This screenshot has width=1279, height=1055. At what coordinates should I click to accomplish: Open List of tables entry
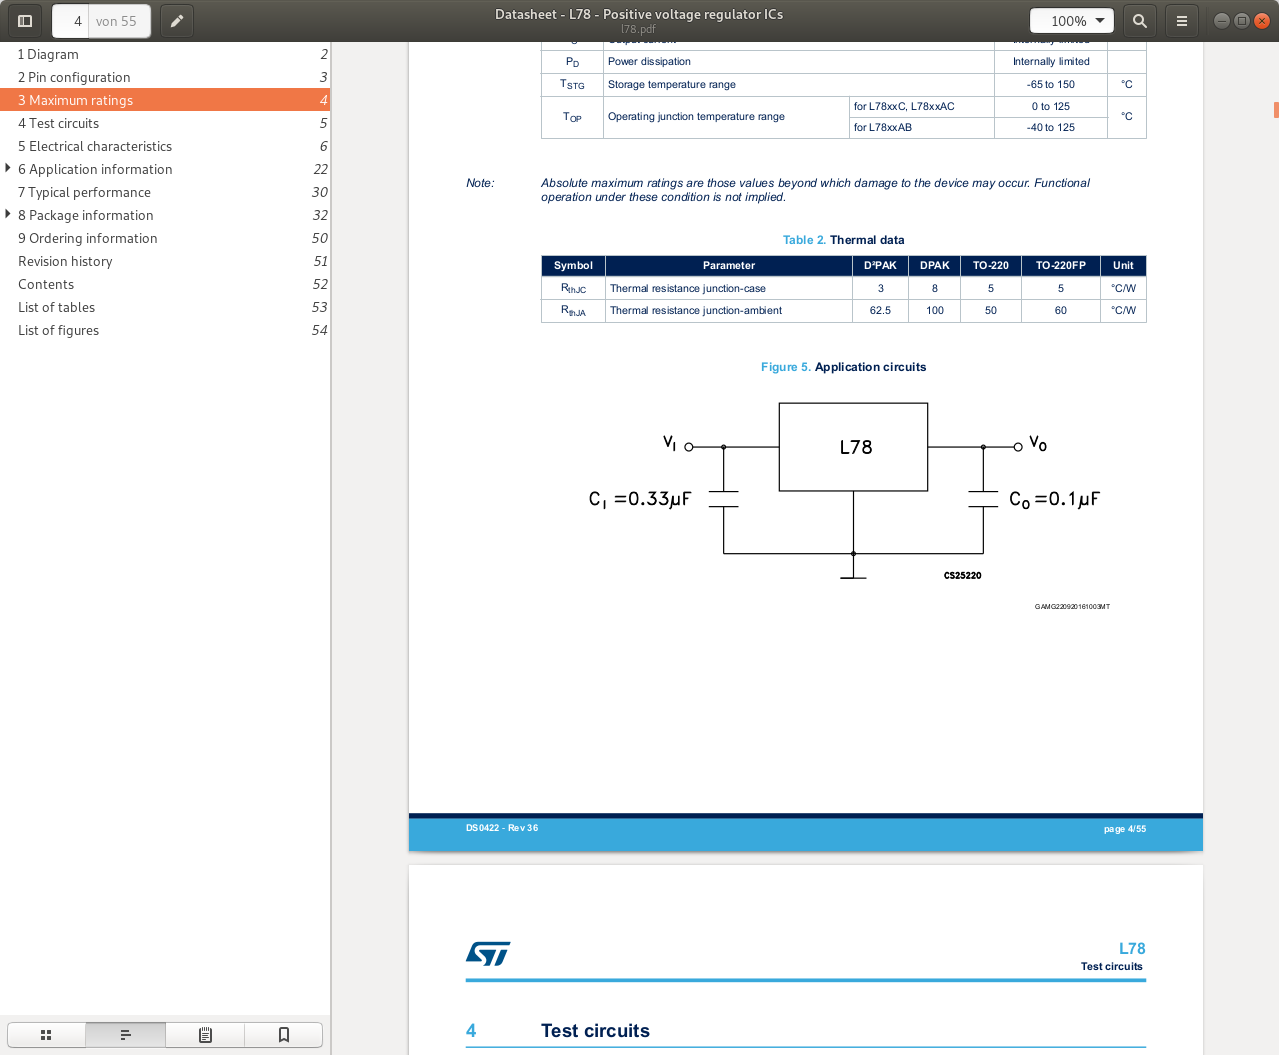coord(165,307)
